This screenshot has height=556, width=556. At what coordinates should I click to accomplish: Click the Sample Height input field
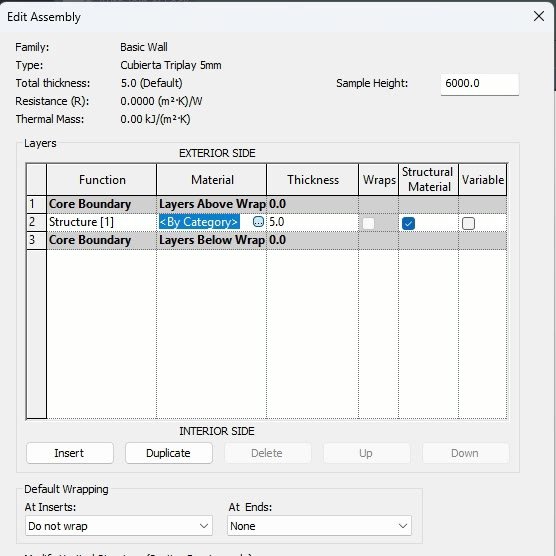click(479, 84)
